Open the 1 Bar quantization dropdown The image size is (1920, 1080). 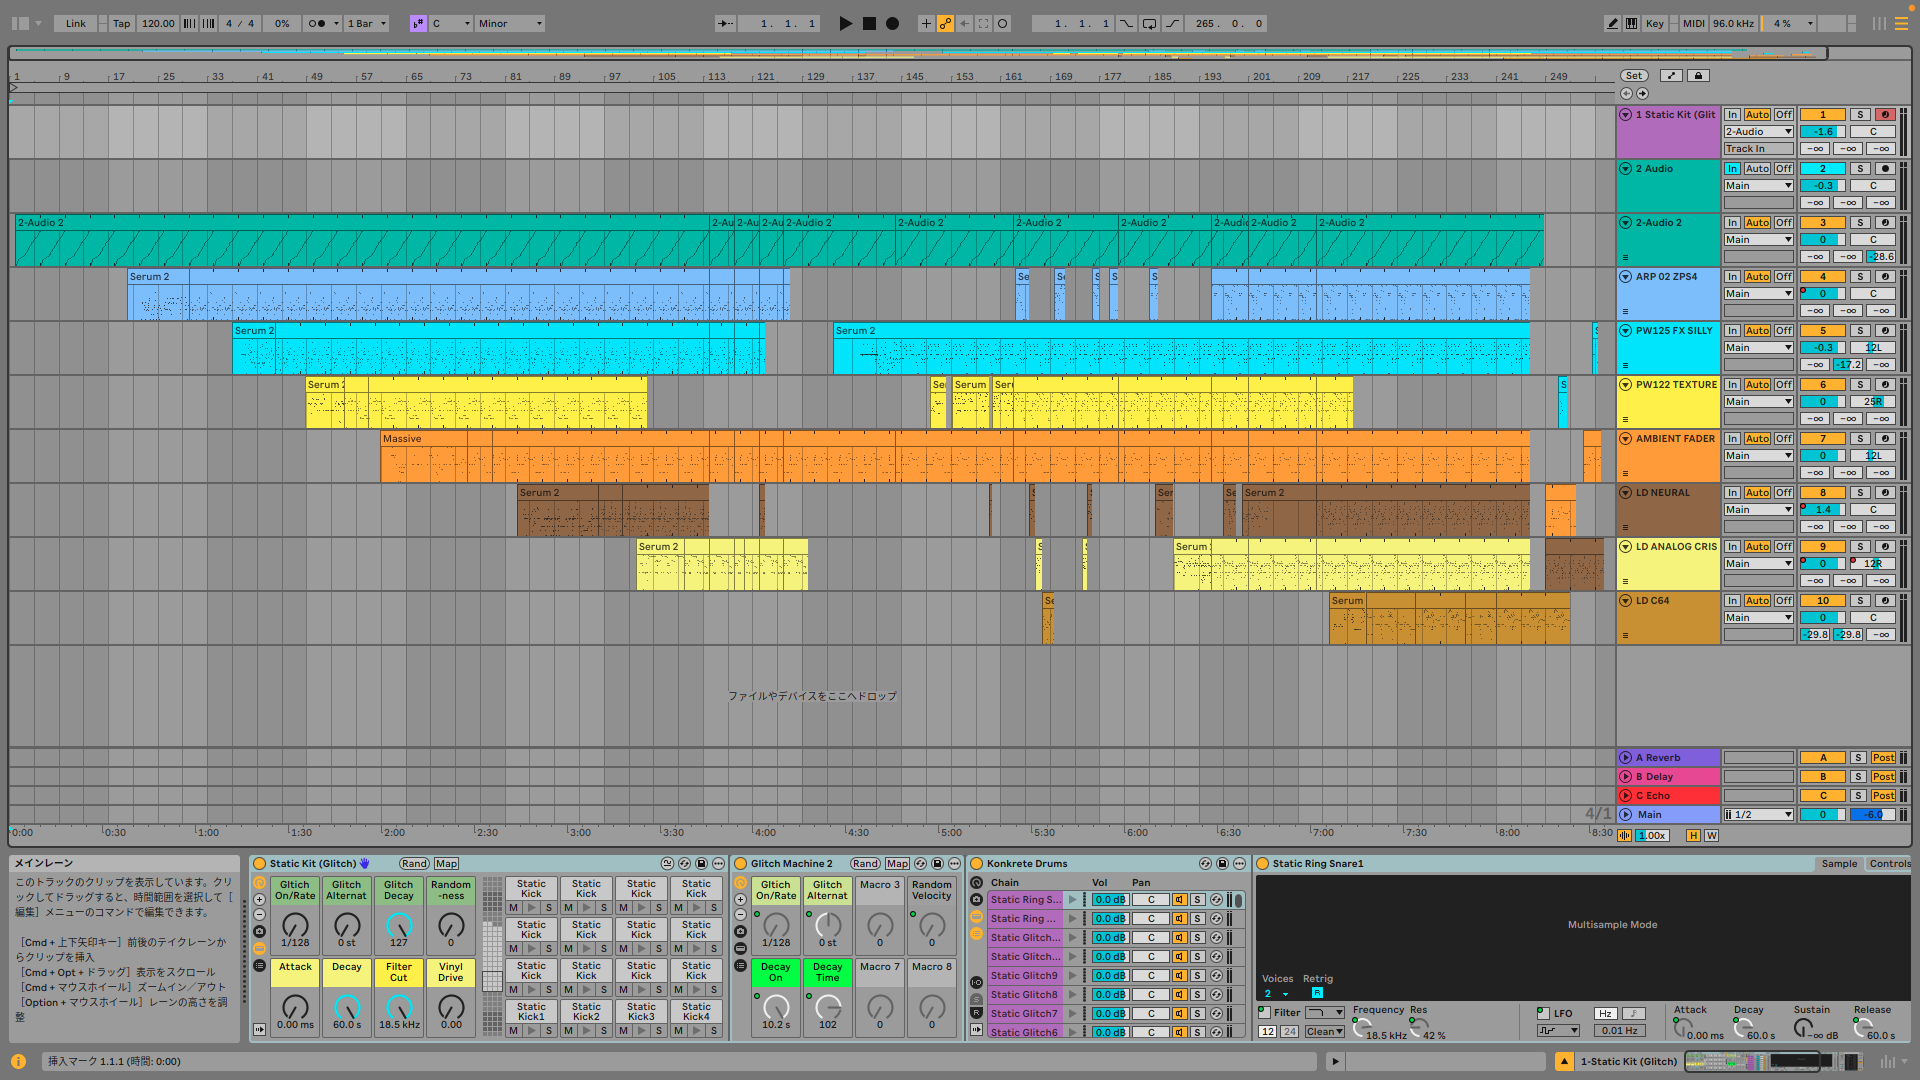(367, 23)
